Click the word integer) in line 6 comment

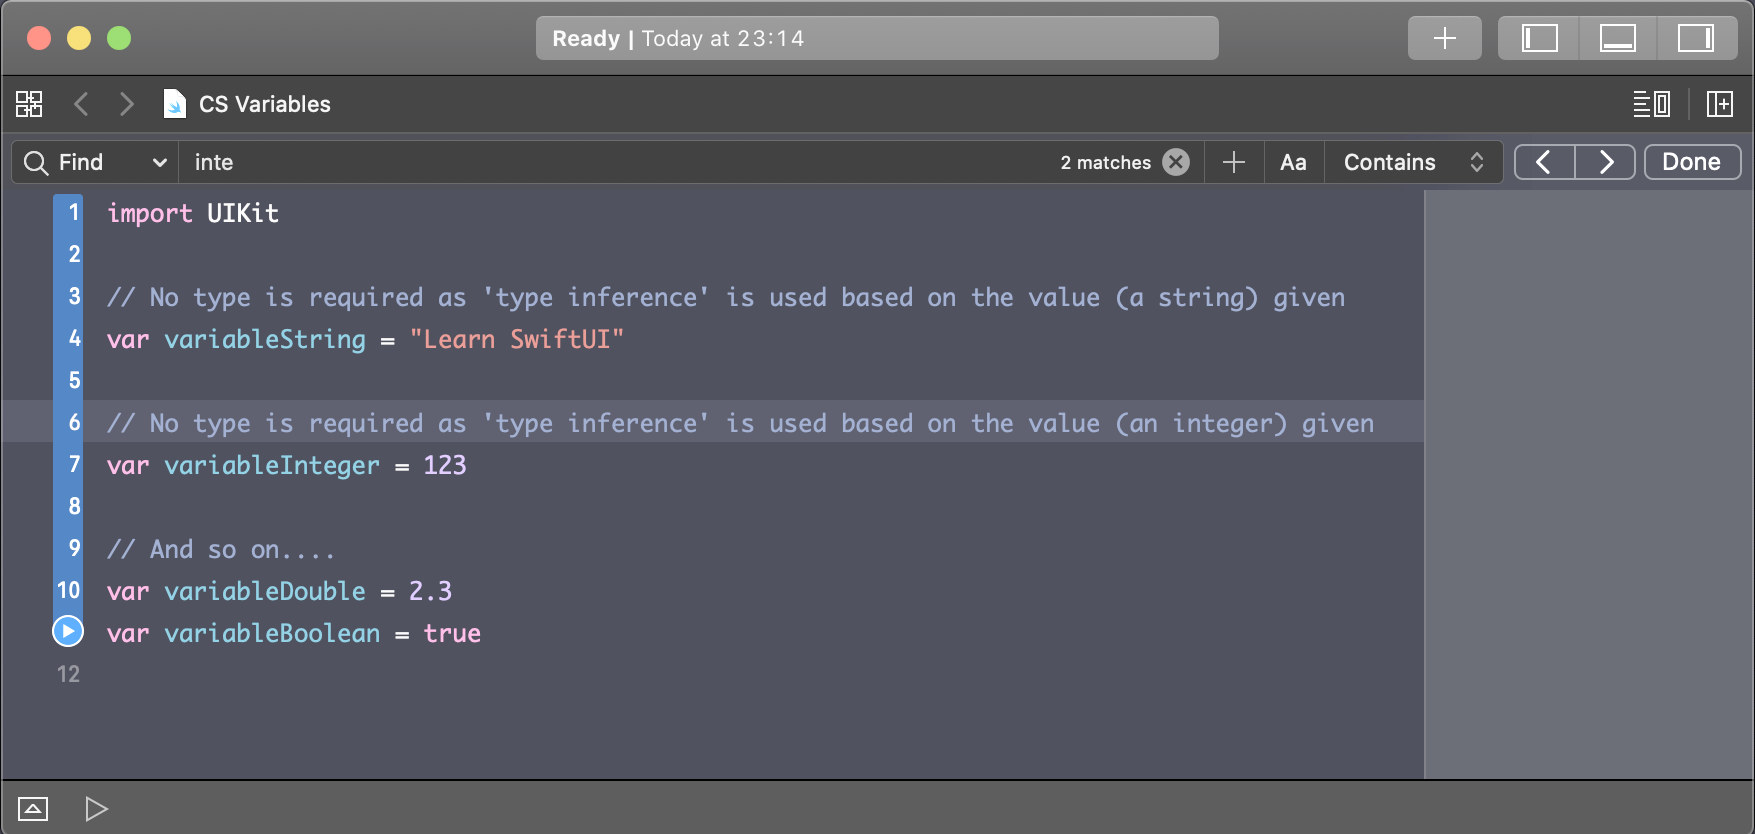click(1230, 424)
